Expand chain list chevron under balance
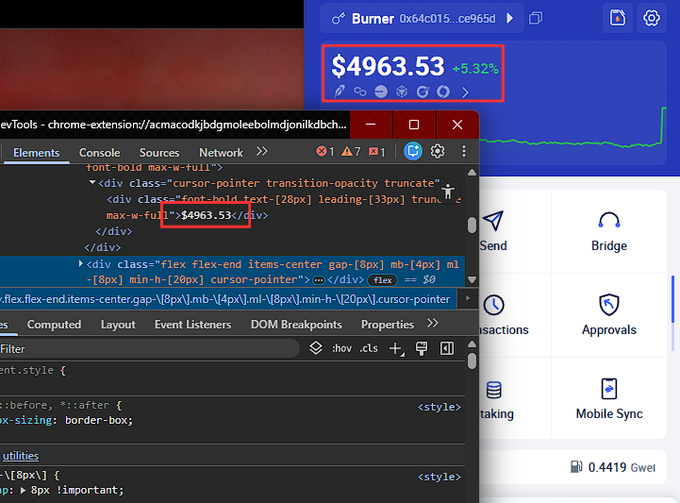 click(465, 92)
